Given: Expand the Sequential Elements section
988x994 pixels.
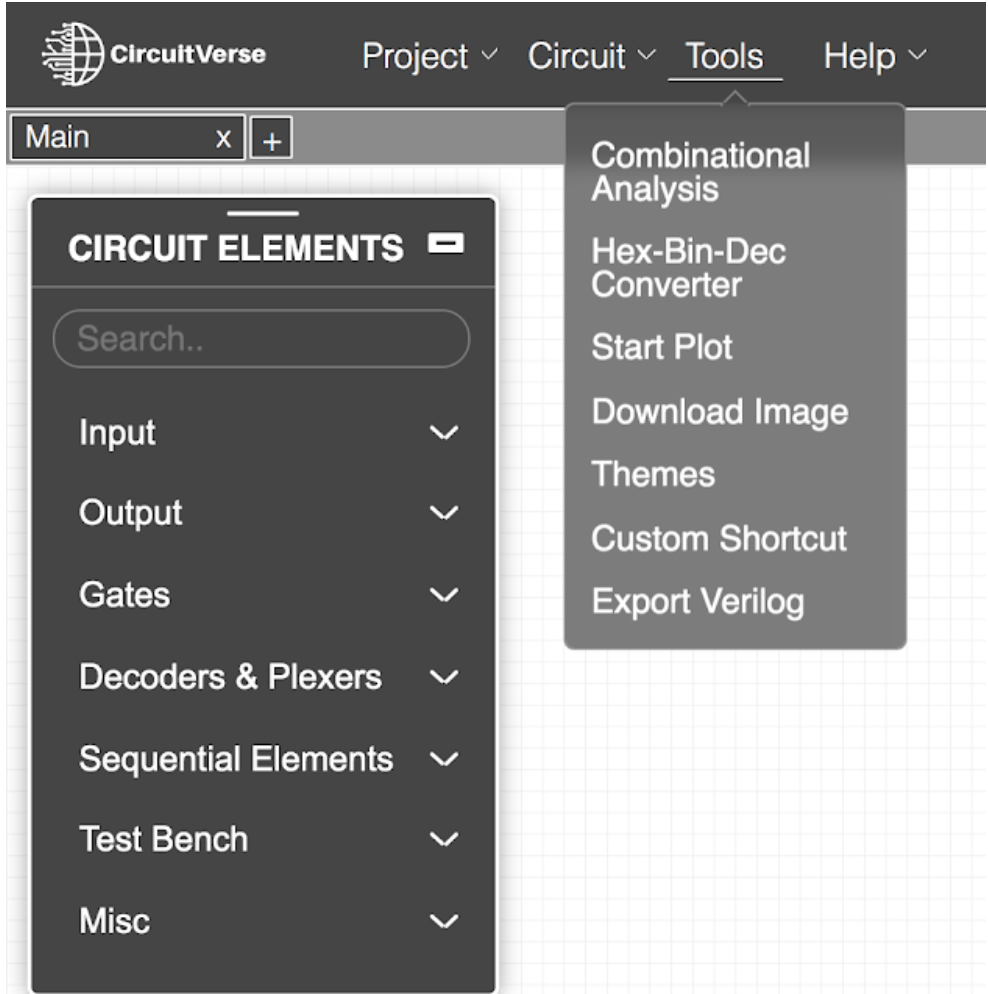Looking at the screenshot, I should 443,759.
